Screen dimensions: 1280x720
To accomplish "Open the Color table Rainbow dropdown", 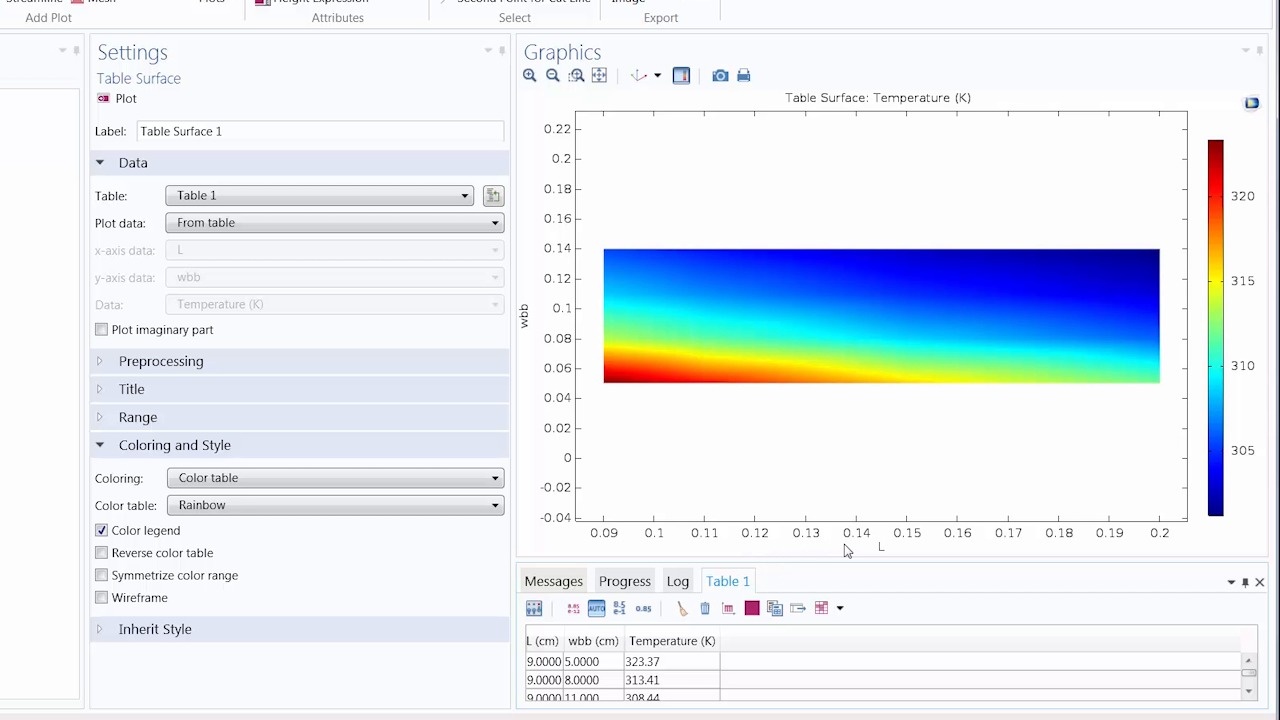I will pos(335,505).
